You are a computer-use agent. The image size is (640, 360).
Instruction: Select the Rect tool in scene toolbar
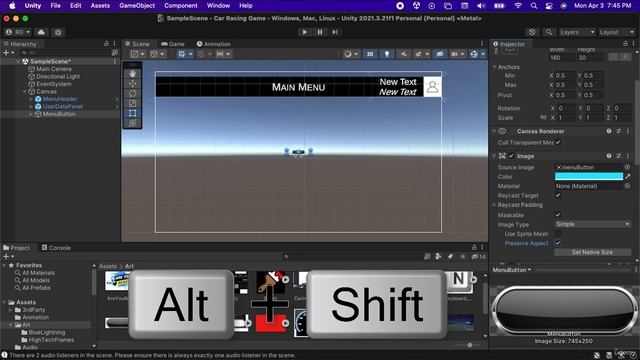132,113
